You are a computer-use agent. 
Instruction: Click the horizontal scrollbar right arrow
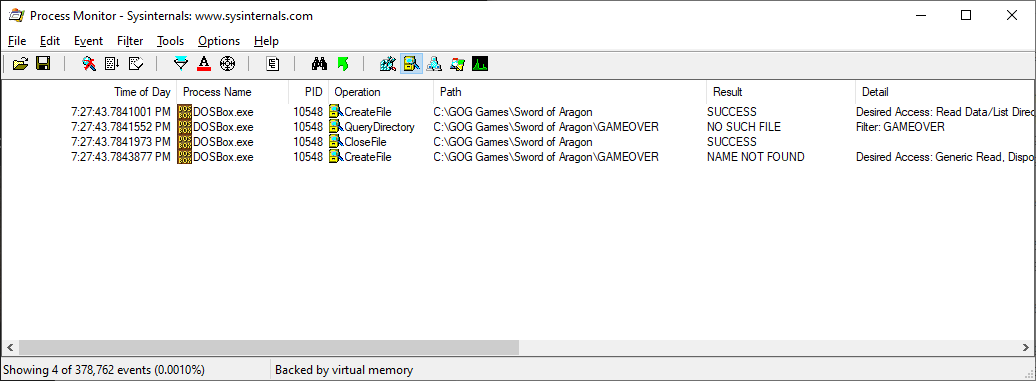click(1025, 347)
